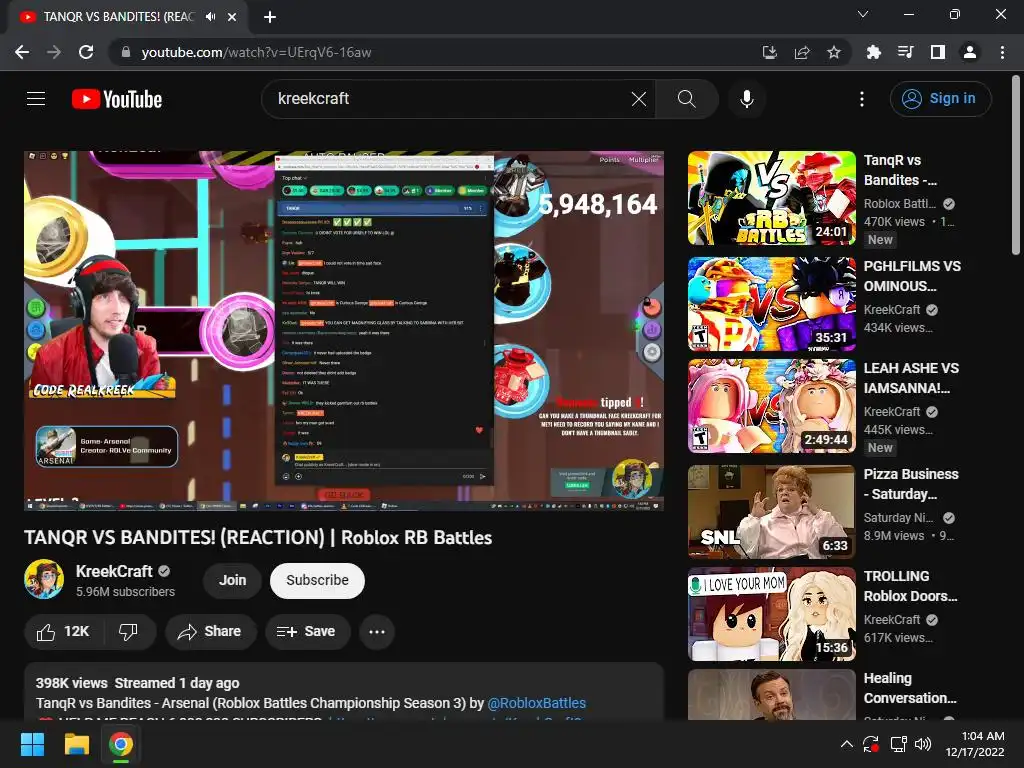Go forward using browser forward arrow
Viewport: 1024px width, 768px height.
coord(54,52)
